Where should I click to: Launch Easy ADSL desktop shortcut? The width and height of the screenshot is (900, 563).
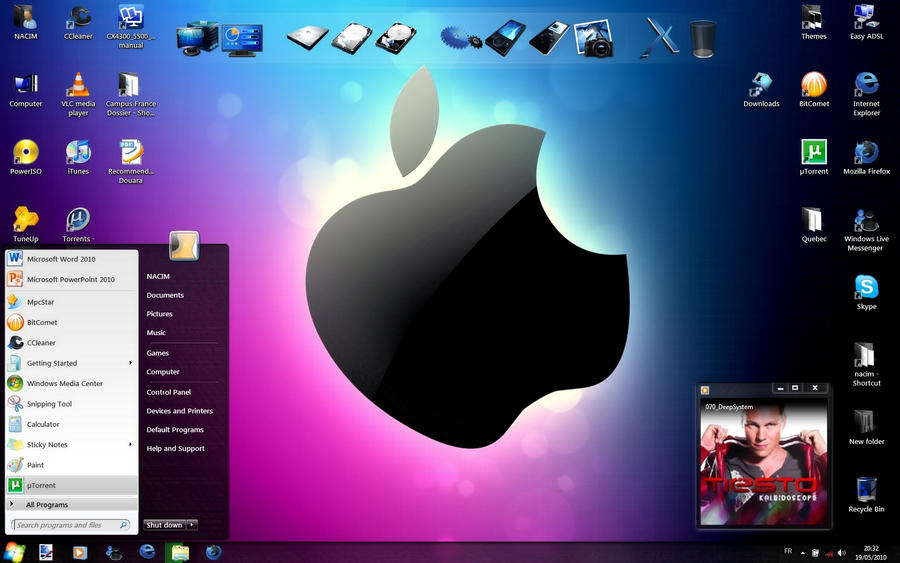[x=867, y=22]
